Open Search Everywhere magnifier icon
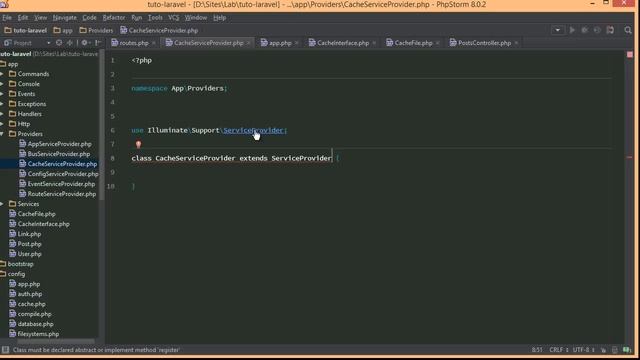This screenshot has height=360, width=640. coord(628,30)
